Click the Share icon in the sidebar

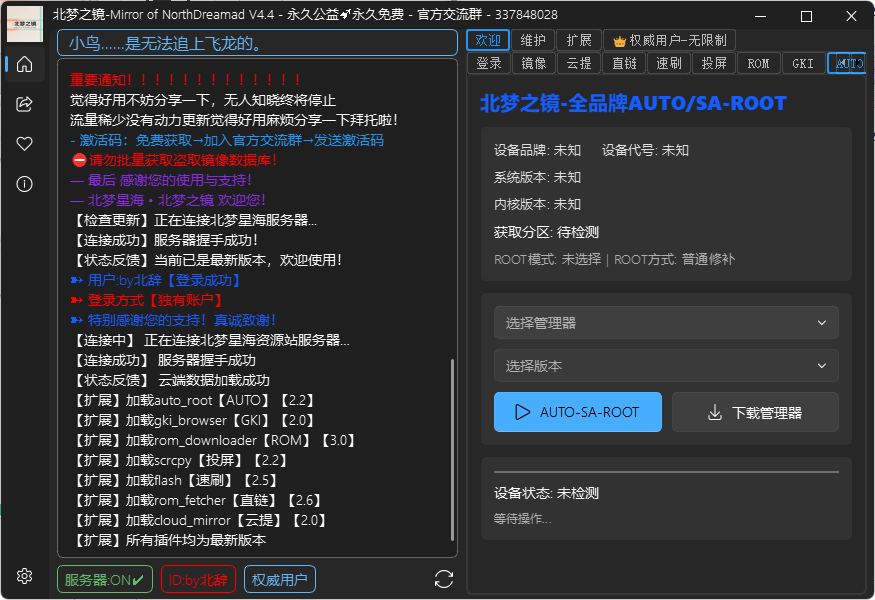(24, 103)
